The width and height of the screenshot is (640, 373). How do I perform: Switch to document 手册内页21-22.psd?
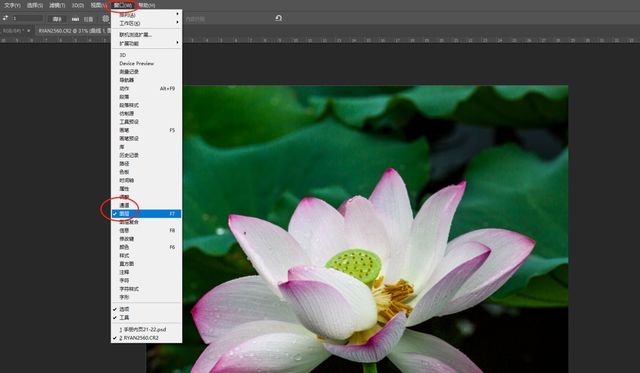tap(147, 329)
